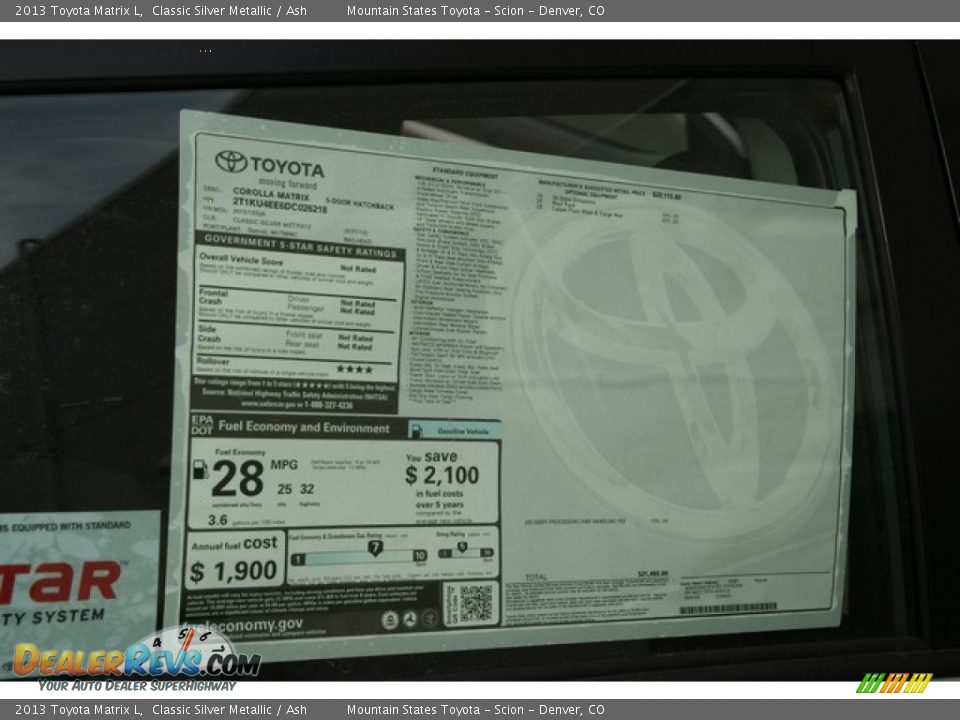960x720 pixels.
Task: Click the large "28" combined MPG number
Action: click(x=238, y=478)
